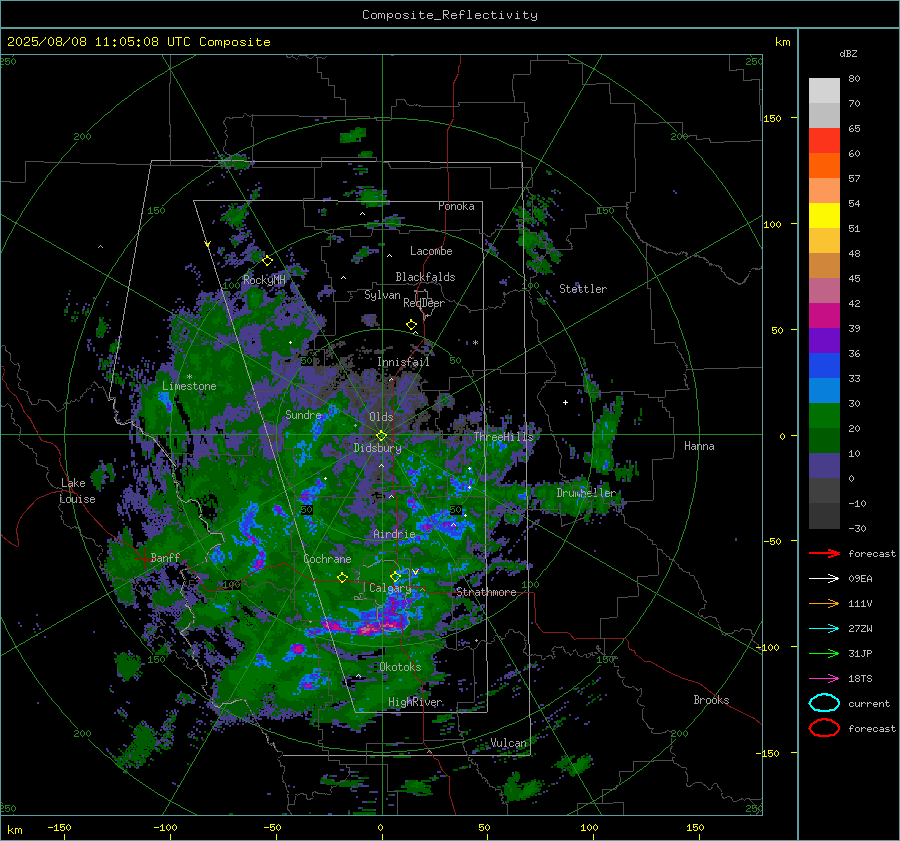This screenshot has width=900, height=841.
Task: Click the orange 111V arrow in the legend
Action: coord(824,603)
